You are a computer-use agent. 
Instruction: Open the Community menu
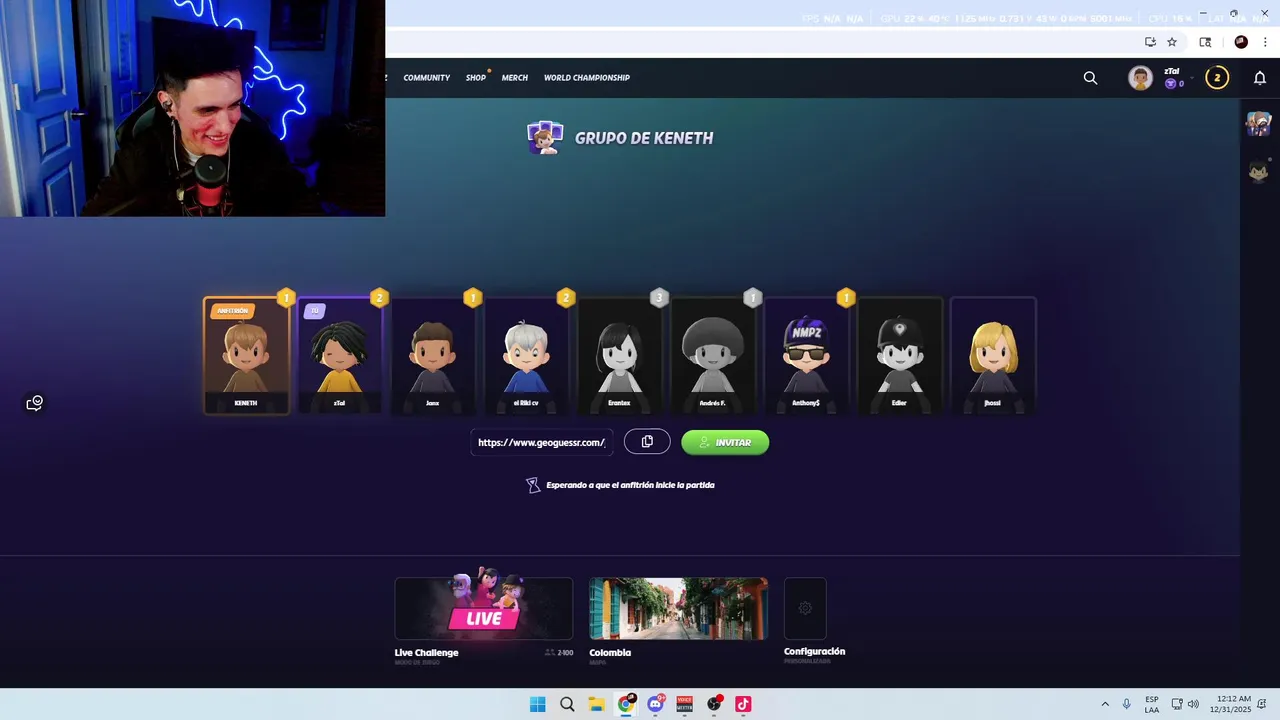coord(427,78)
